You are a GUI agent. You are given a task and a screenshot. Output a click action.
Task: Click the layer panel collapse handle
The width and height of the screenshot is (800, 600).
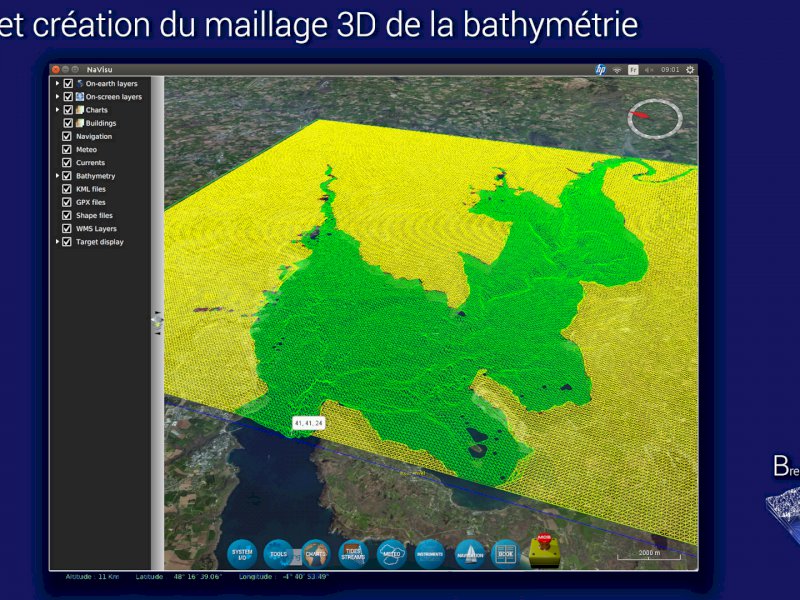(x=157, y=319)
